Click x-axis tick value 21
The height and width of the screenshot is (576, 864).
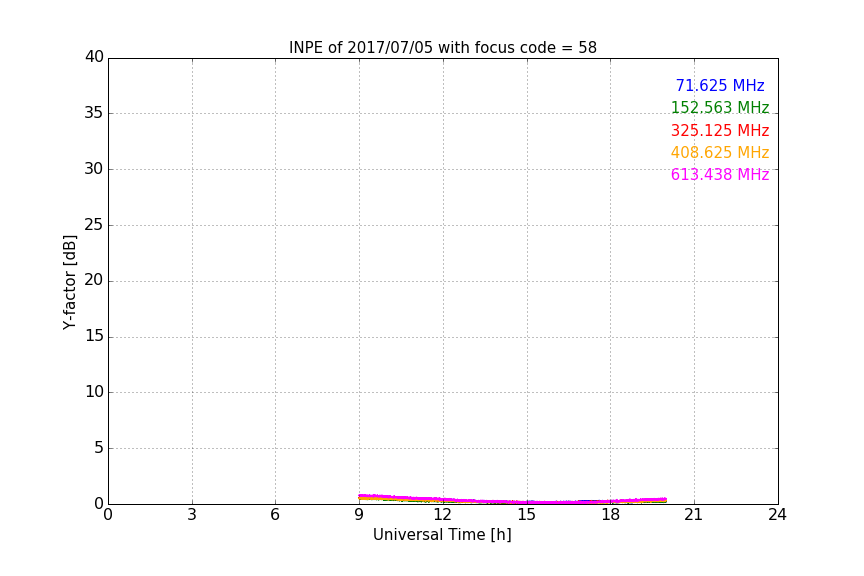coord(694,515)
